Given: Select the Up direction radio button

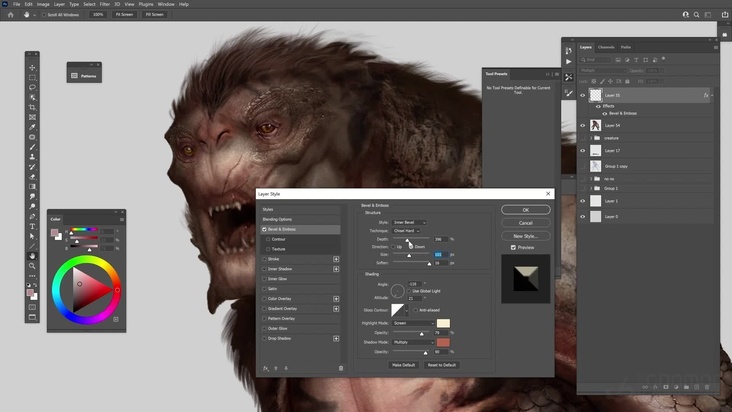Looking at the screenshot, I should 393,246.
